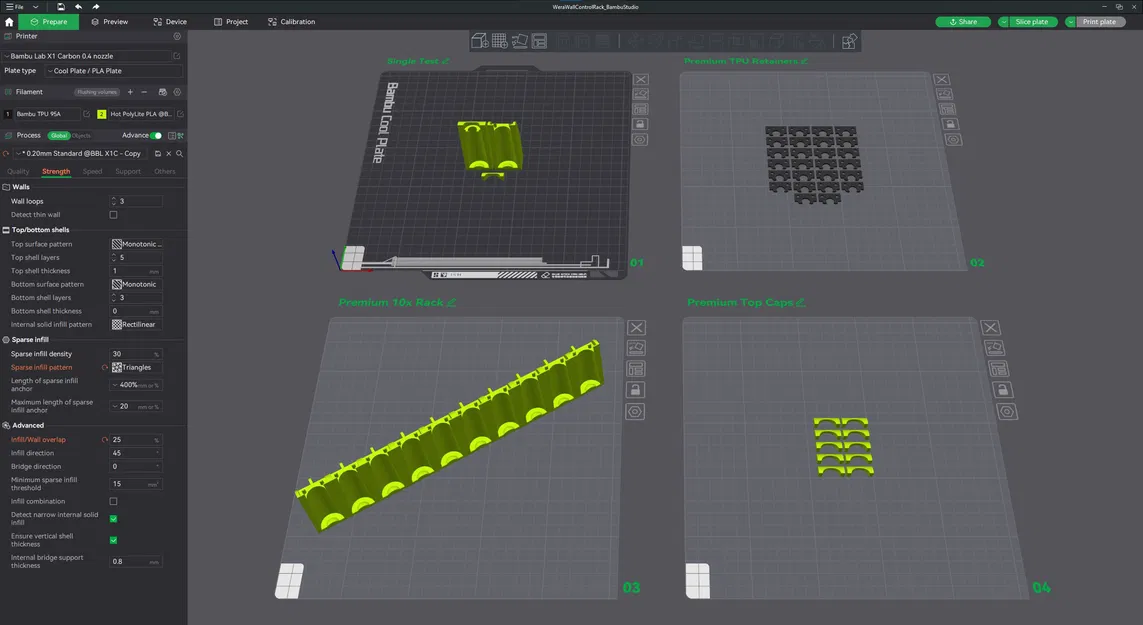
Task: Switch to the Speed settings tab
Action: pos(93,171)
